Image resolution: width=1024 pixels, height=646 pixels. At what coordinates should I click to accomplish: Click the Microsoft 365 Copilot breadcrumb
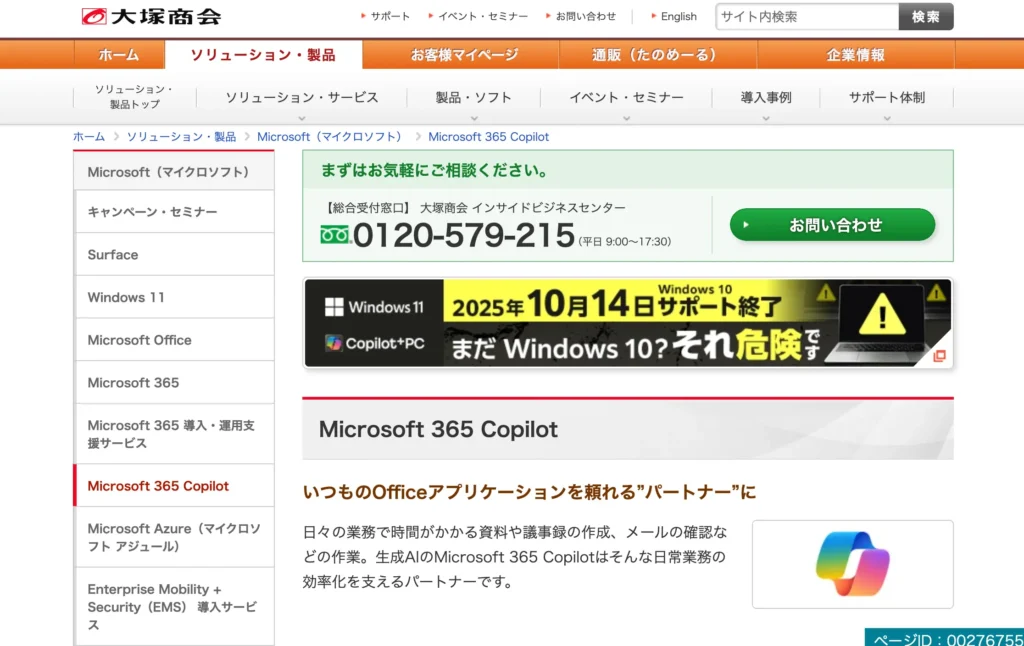click(488, 137)
